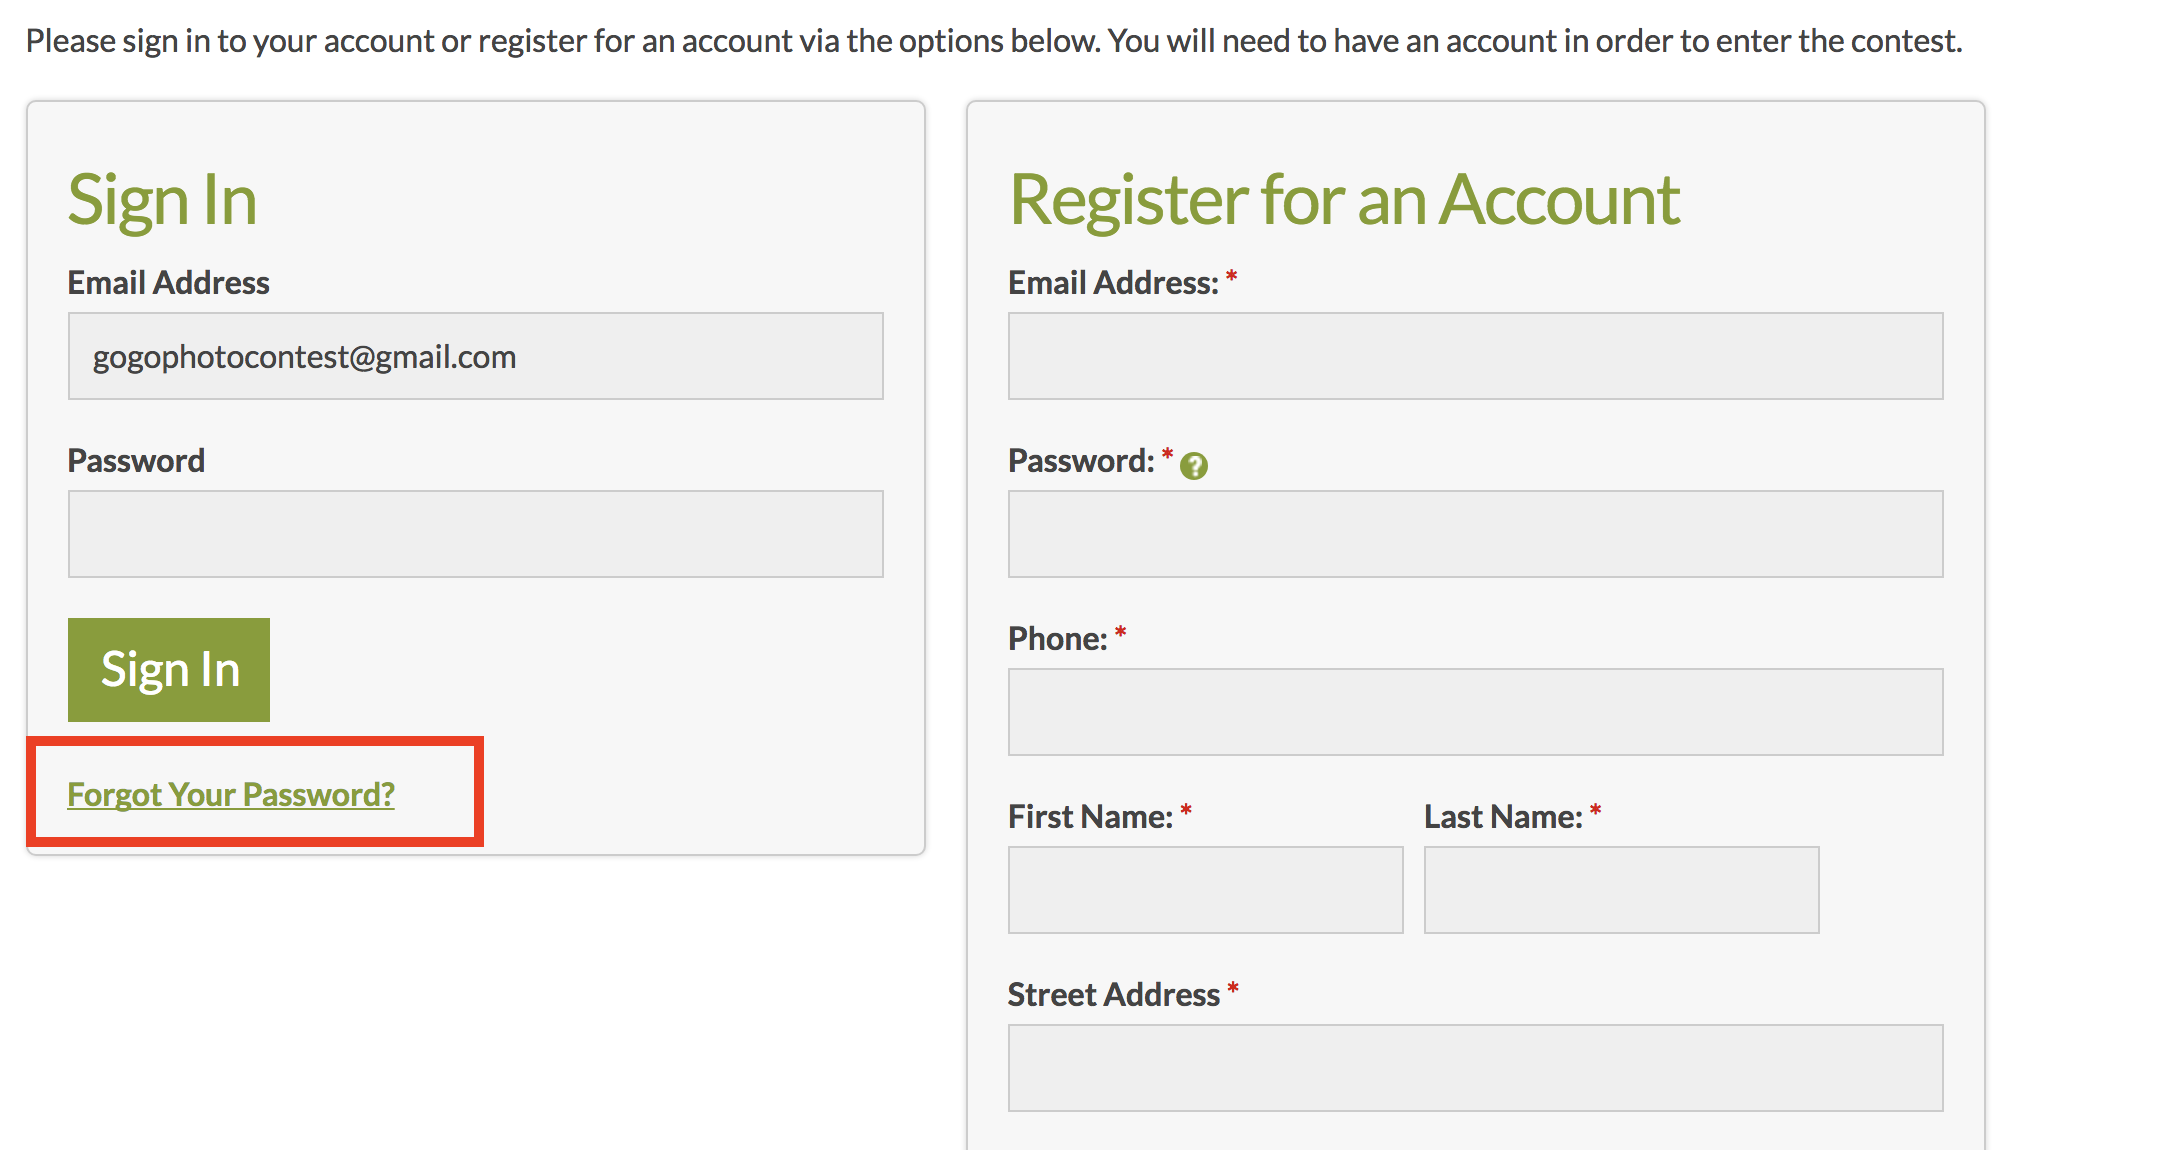Click the Street Address input field
The width and height of the screenshot is (2172, 1150).
point(1476,1068)
